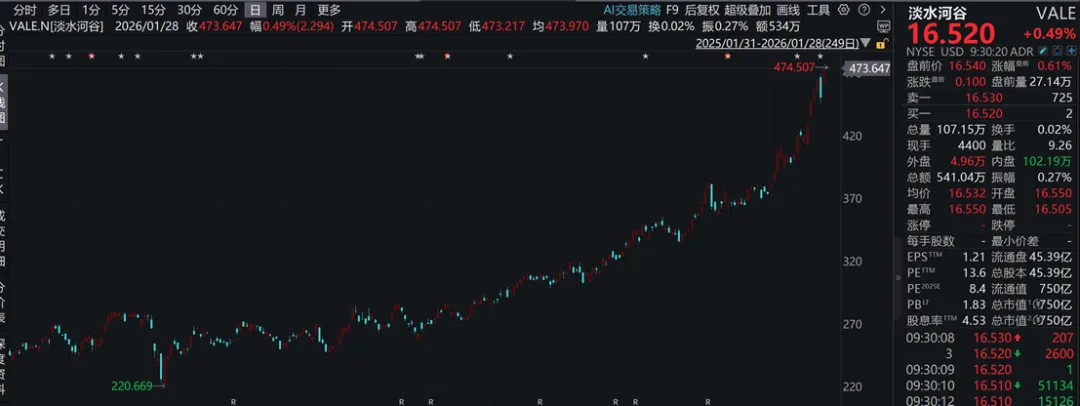The height and width of the screenshot is (406, 1080).
Task: Open the help question mark icon
Action: tap(864, 10)
